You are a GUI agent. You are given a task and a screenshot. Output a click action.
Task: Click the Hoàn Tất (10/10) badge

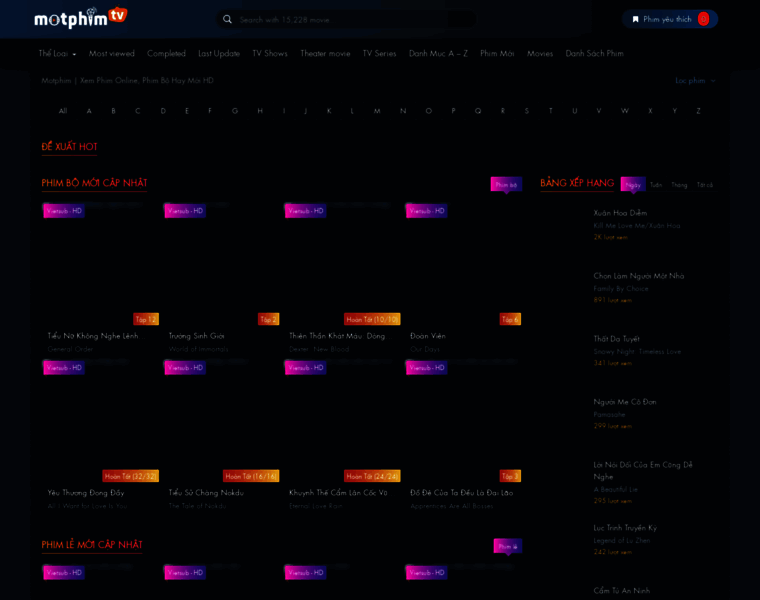[372, 319]
